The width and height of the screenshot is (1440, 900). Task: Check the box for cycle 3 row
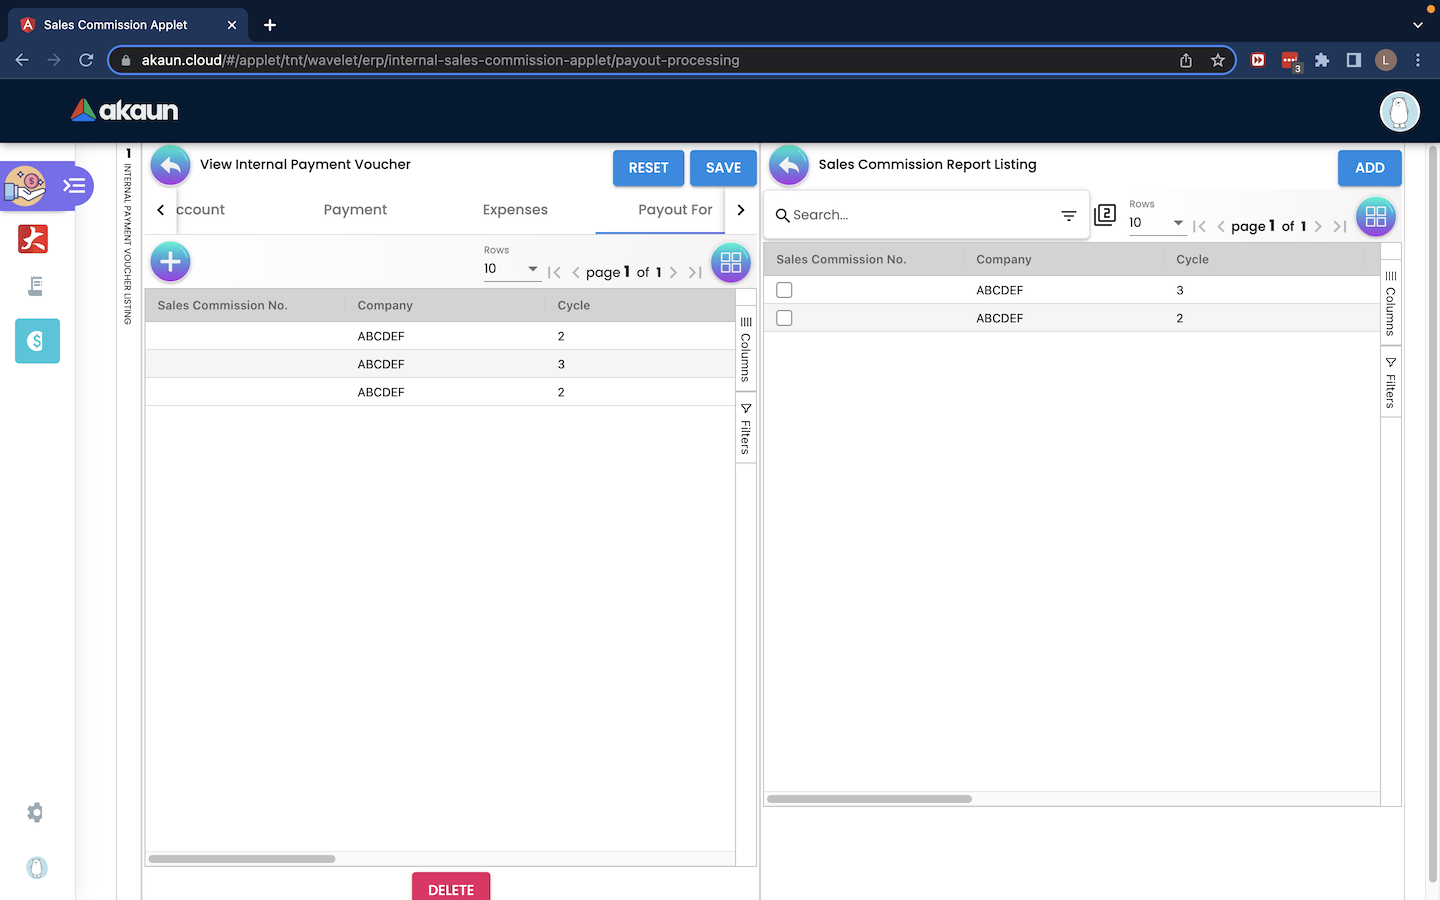[x=784, y=290]
